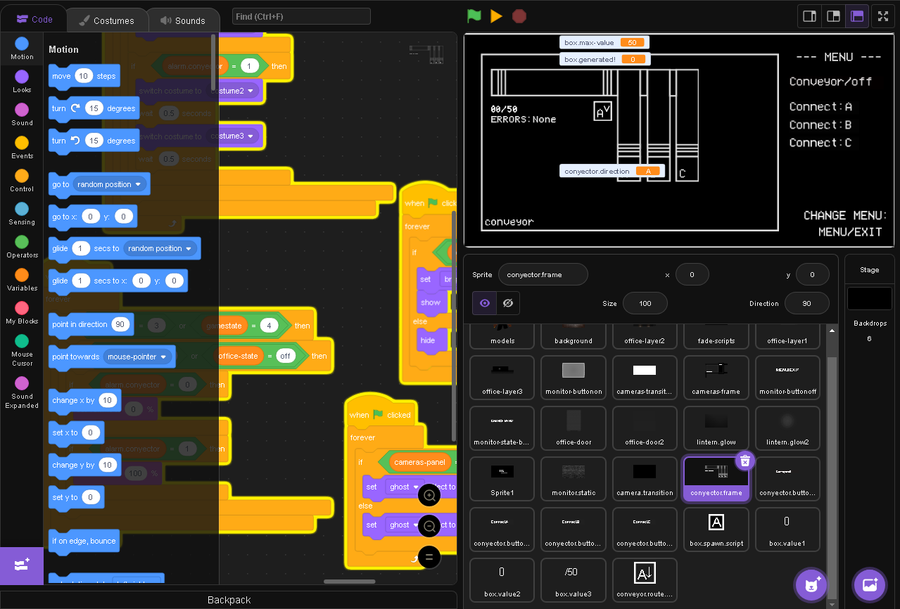Open the ghost dropdown under the else branch

coord(405,525)
